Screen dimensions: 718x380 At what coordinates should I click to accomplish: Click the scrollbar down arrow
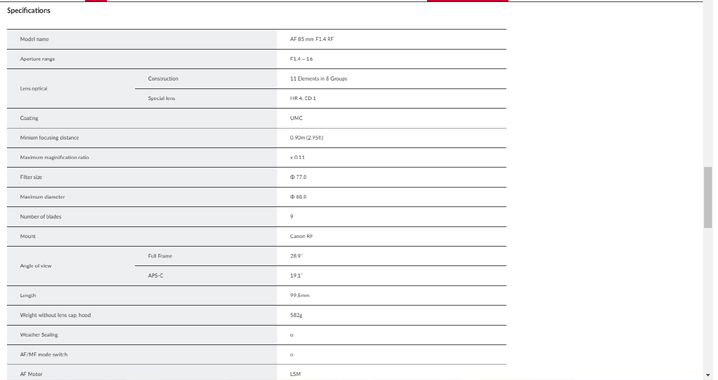(x=708, y=375)
